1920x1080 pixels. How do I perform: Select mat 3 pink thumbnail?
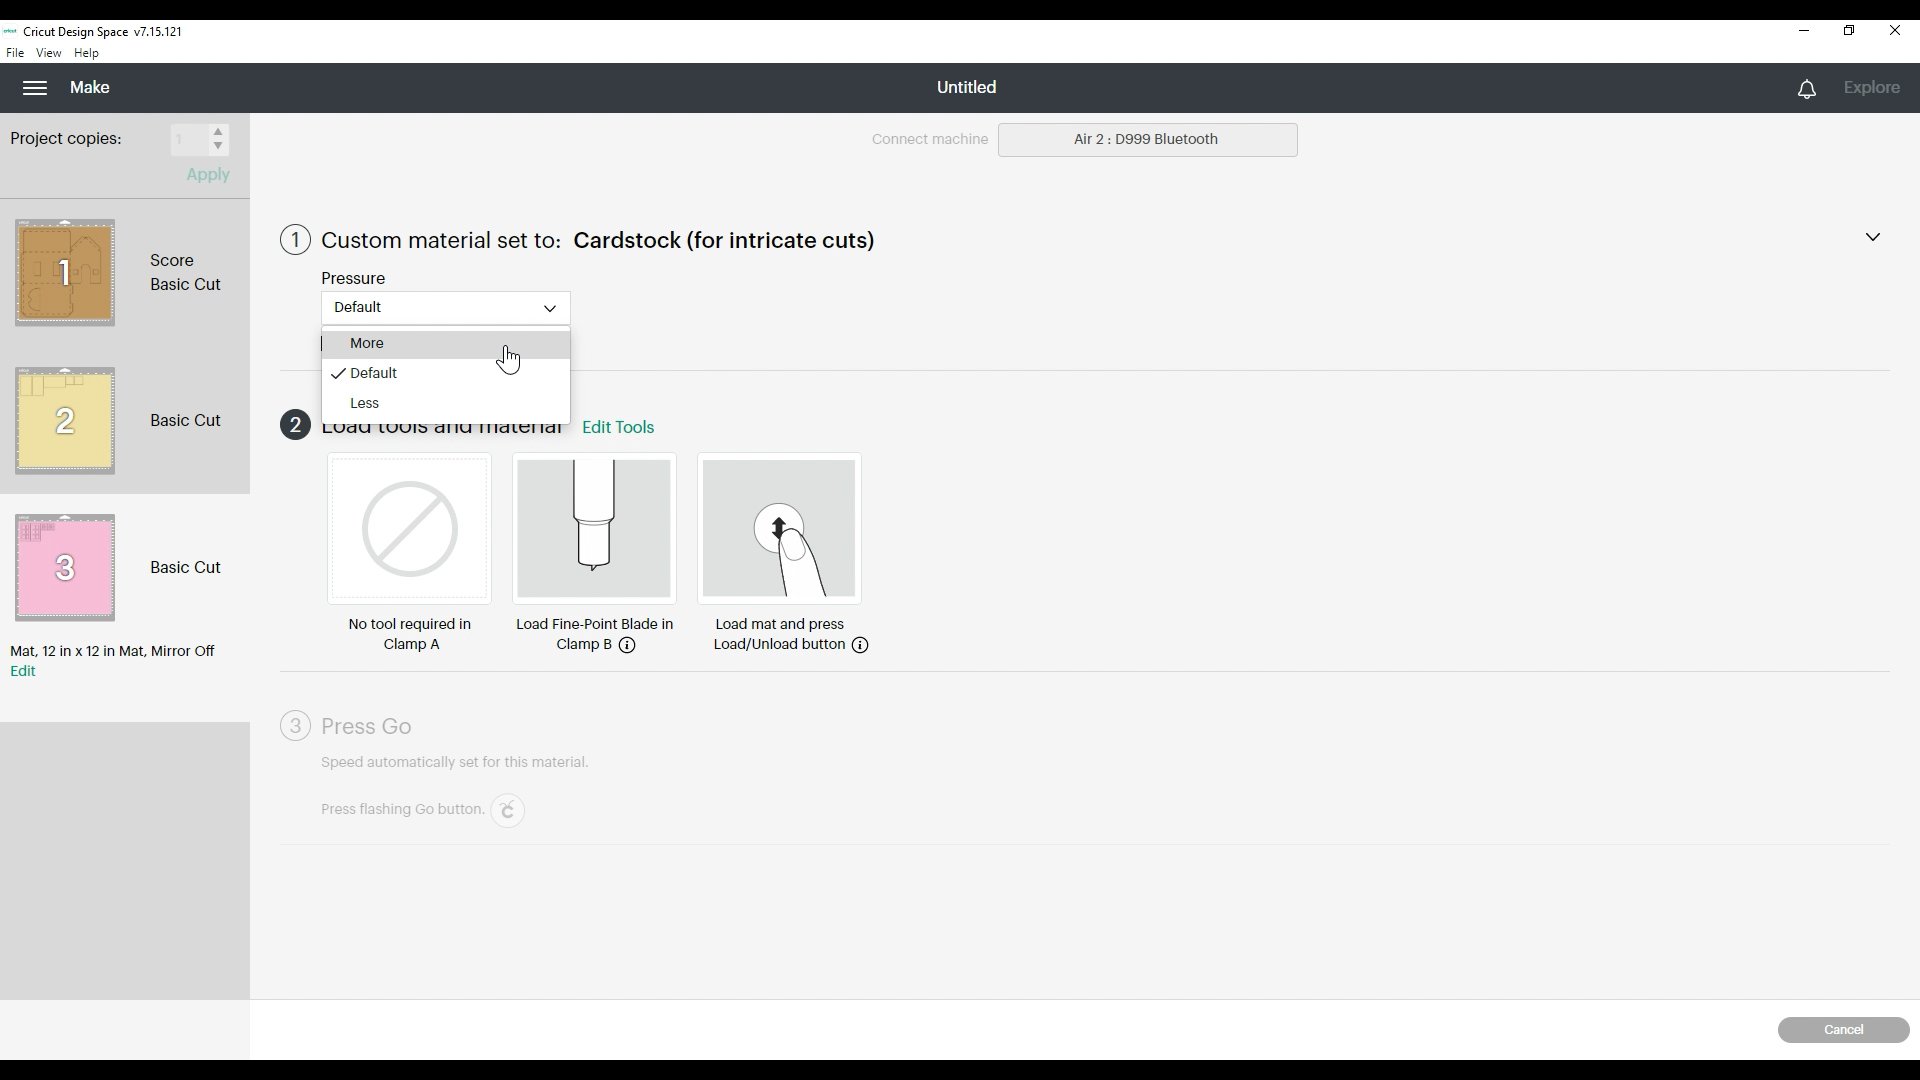pyautogui.click(x=65, y=568)
